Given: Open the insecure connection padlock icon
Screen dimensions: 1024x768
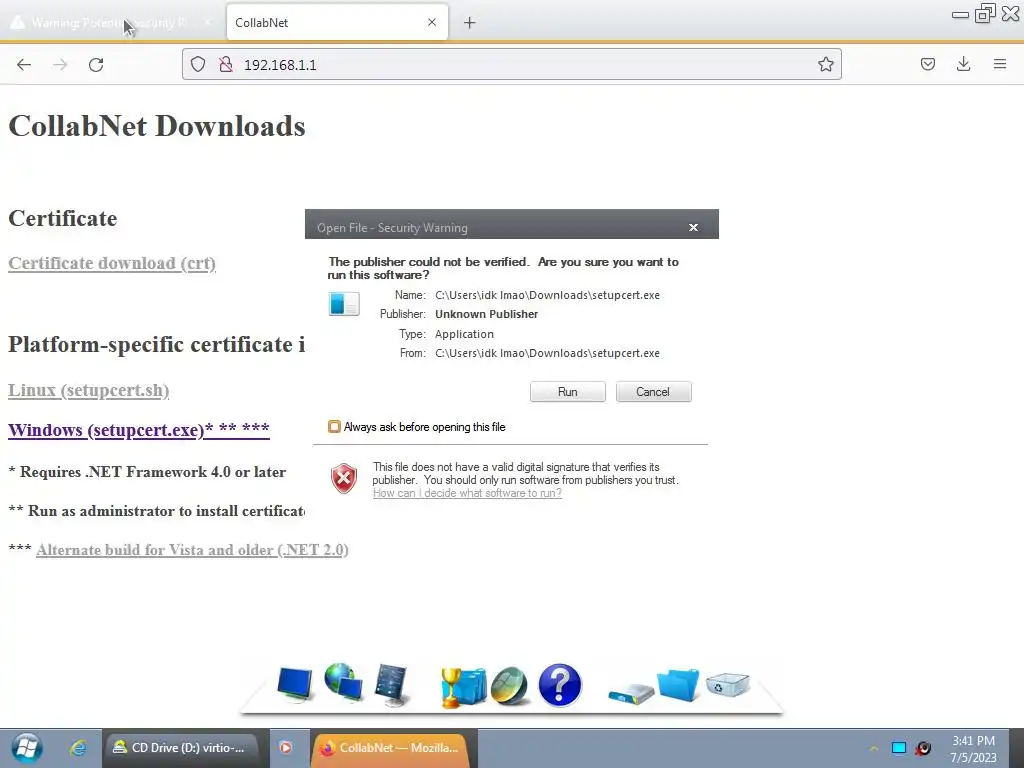Looking at the screenshot, I should click(x=226, y=64).
